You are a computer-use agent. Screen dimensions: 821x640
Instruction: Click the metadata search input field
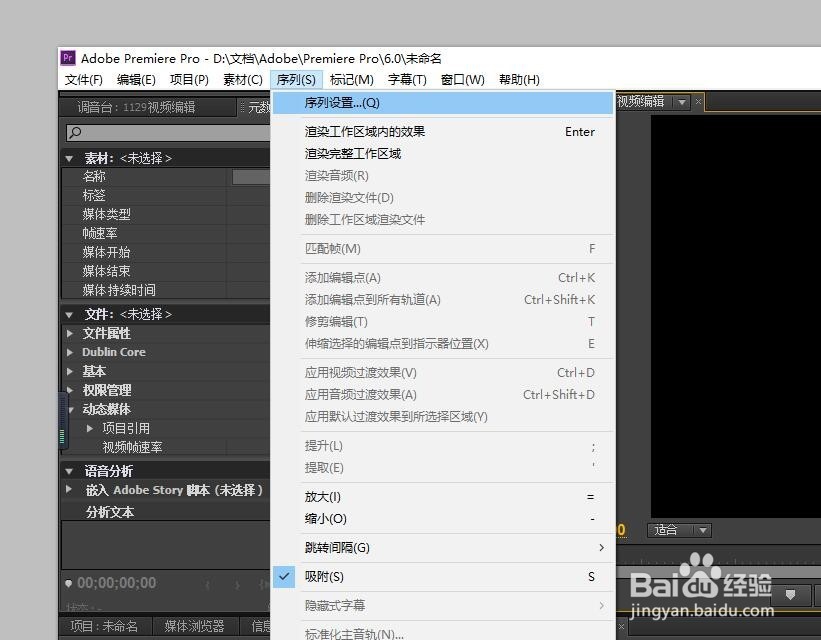[169, 133]
